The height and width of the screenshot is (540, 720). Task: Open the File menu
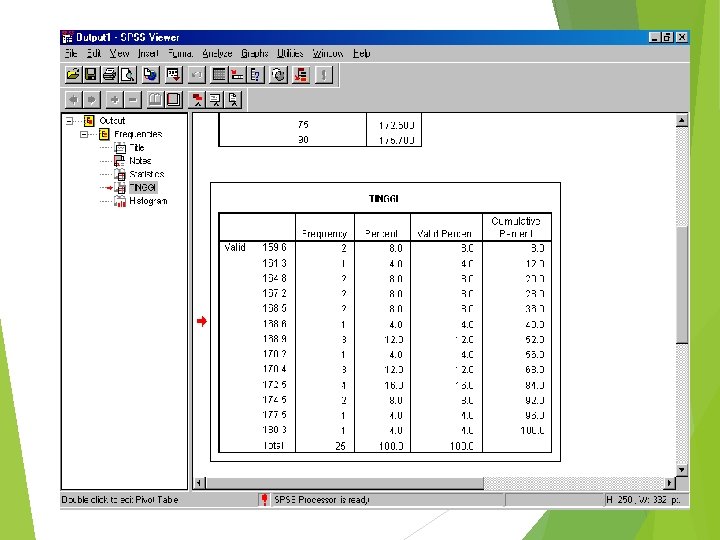pyautogui.click(x=71, y=53)
